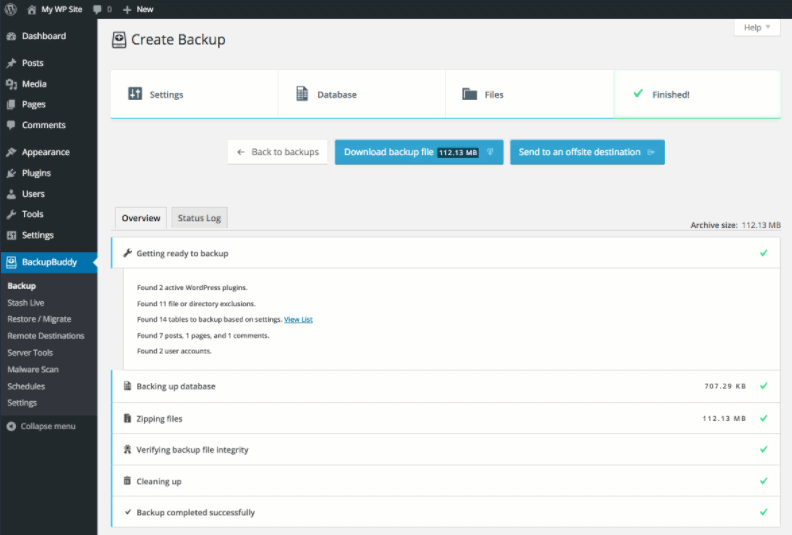Click the BackupBuddy sidebar icon
The image size is (792, 535).
click(x=11, y=262)
